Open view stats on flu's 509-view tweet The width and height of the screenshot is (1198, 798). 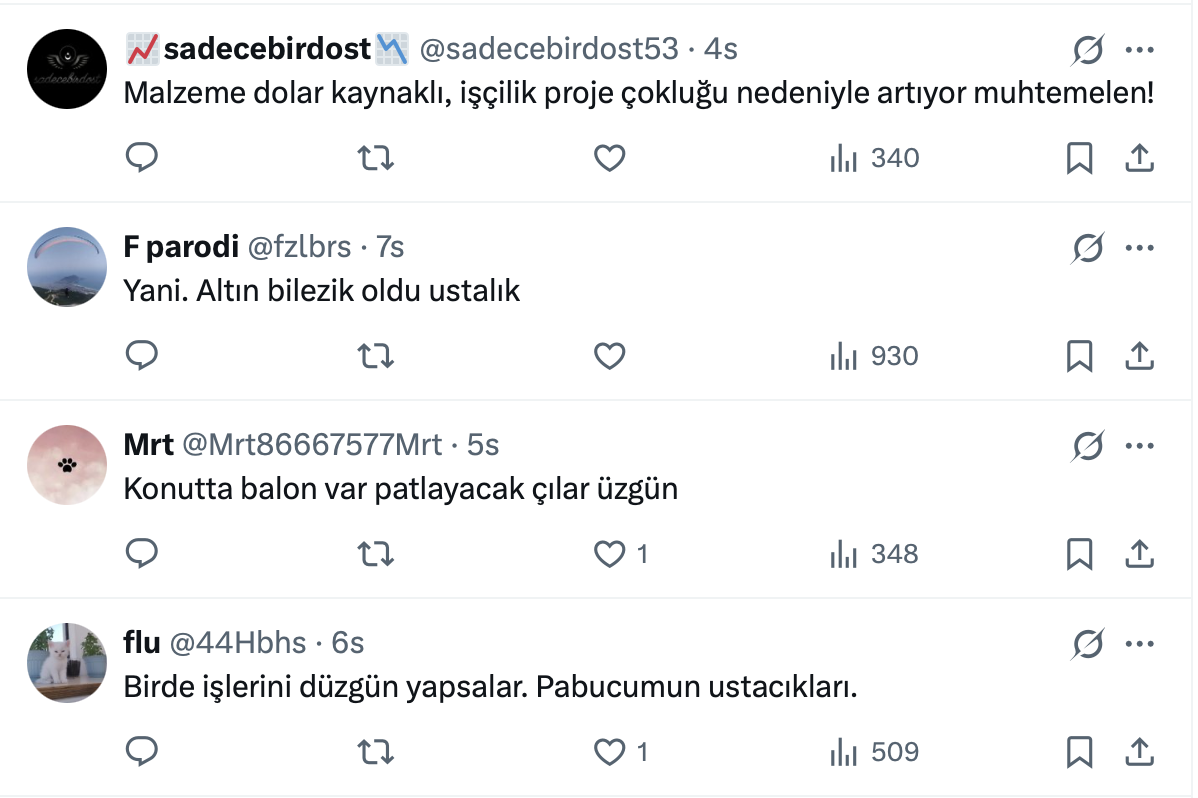click(x=873, y=752)
